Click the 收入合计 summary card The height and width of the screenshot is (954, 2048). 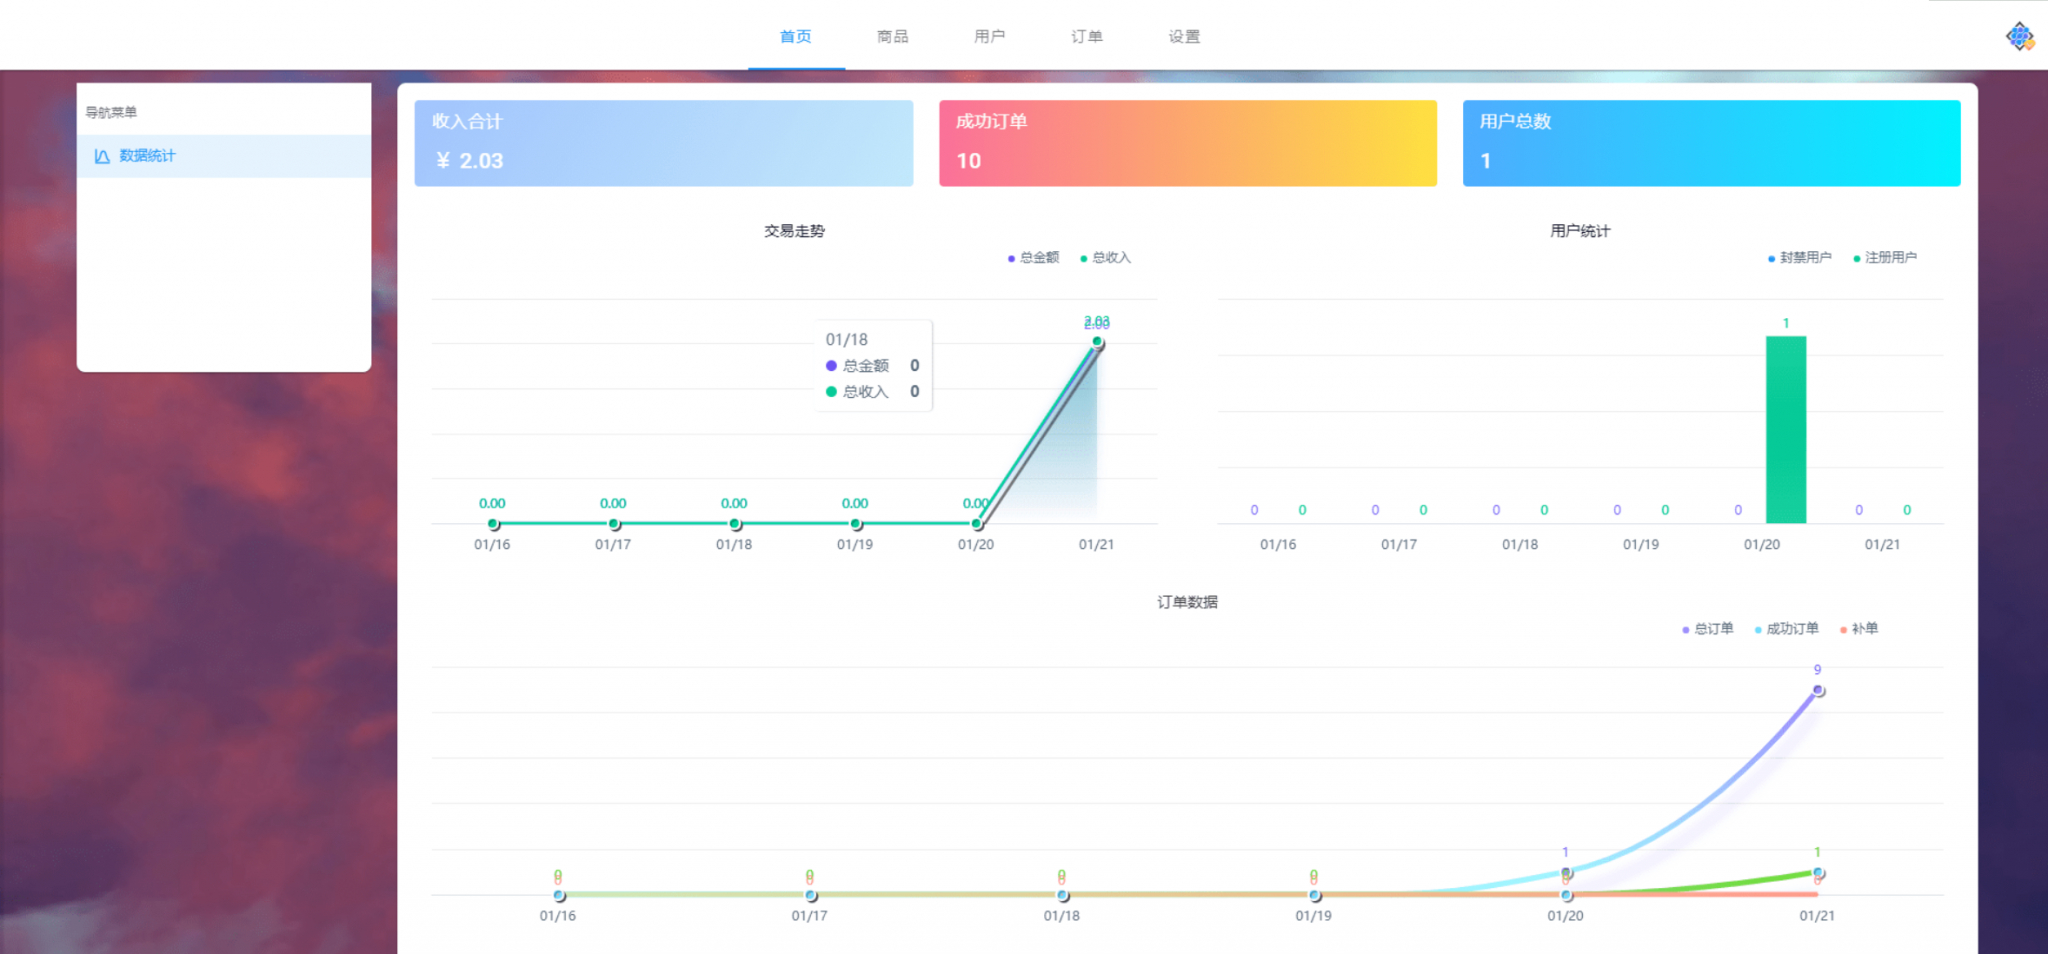tap(664, 143)
